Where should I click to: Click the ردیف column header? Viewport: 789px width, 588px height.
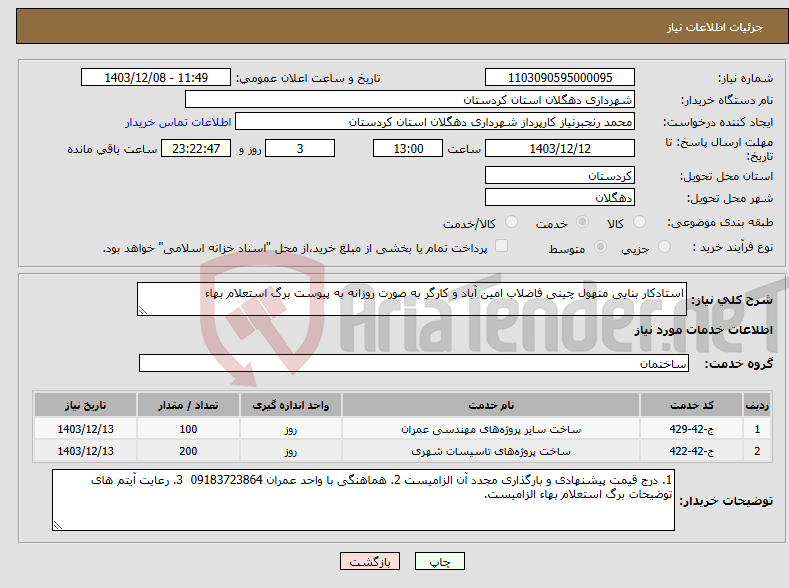757,405
